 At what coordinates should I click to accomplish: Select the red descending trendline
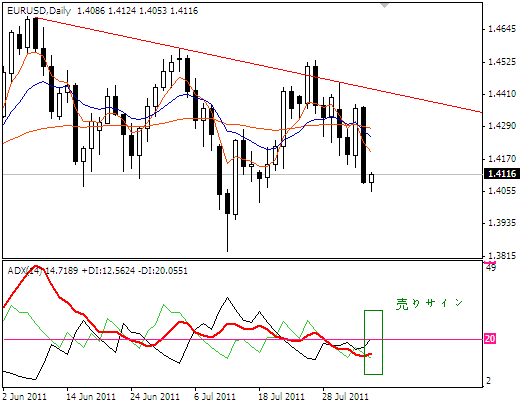click(x=260, y=65)
